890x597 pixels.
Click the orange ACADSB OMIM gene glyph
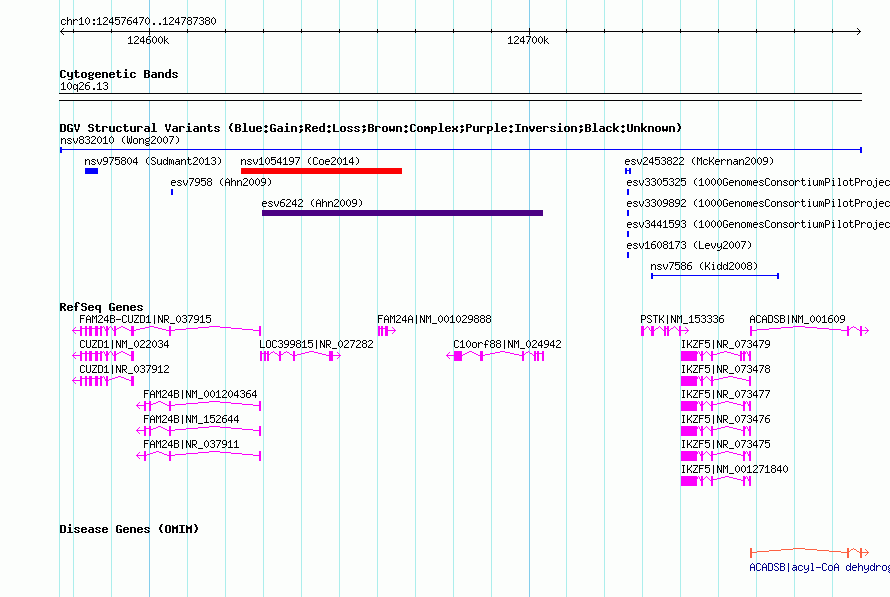click(809, 552)
